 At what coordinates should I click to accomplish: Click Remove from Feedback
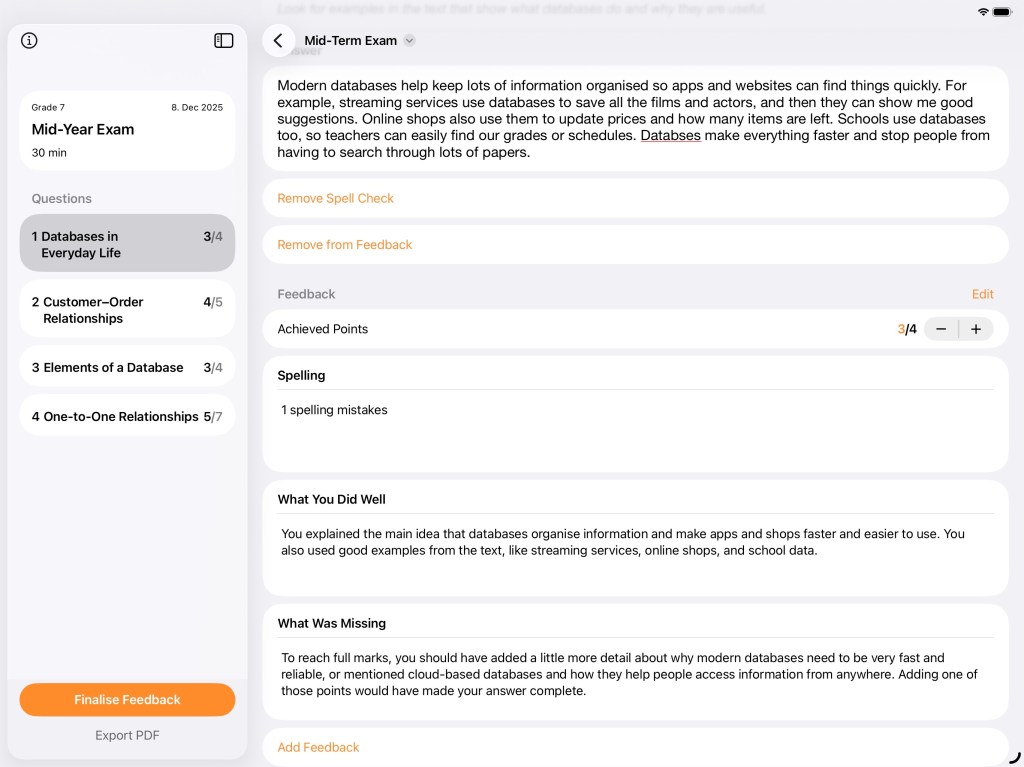click(x=345, y=245)
